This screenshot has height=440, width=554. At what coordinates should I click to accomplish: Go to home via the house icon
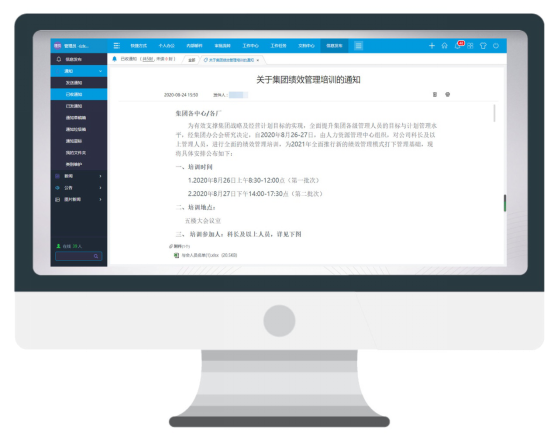(x=444, y=46)
